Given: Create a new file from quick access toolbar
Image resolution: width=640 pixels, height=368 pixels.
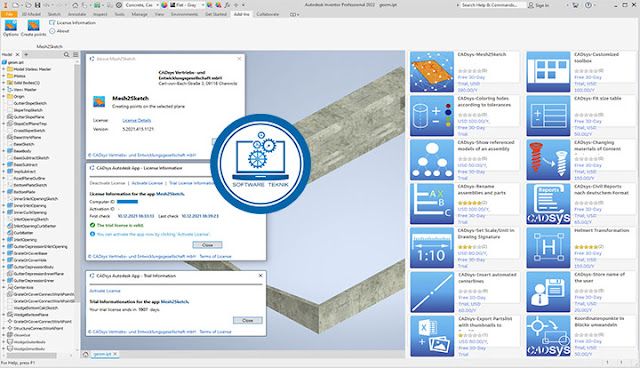Looking at the screenshot, I should pos(15,5).
